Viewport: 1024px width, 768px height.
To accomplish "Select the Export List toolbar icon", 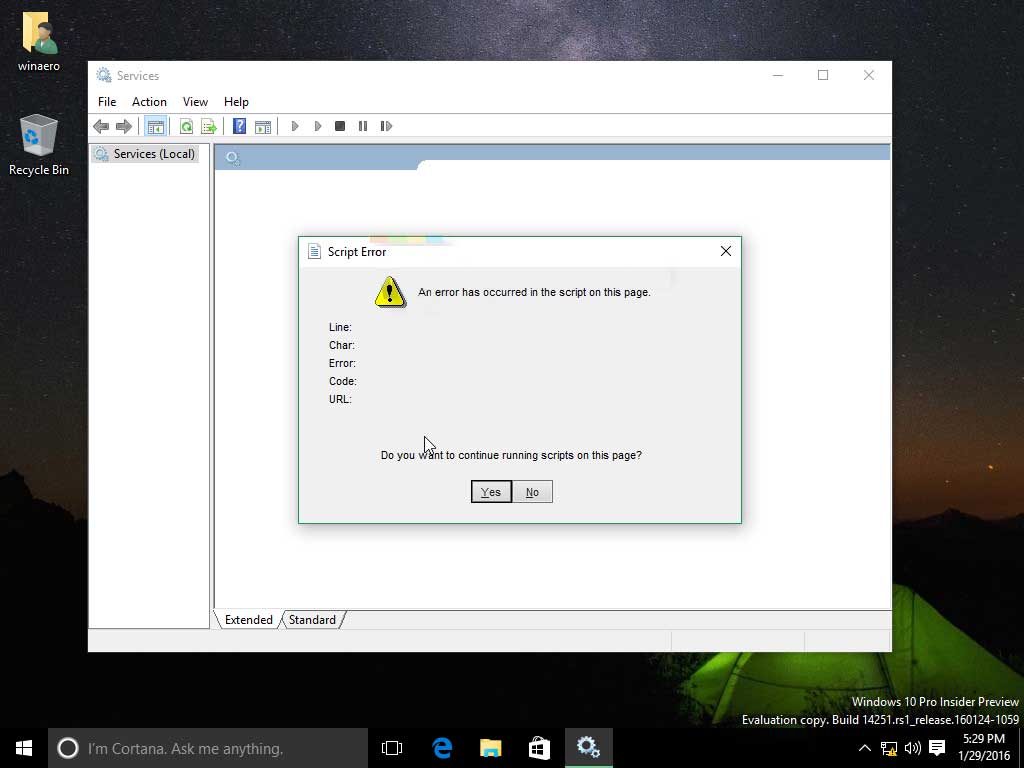I will pyautogui.click(x=209, y=126).
